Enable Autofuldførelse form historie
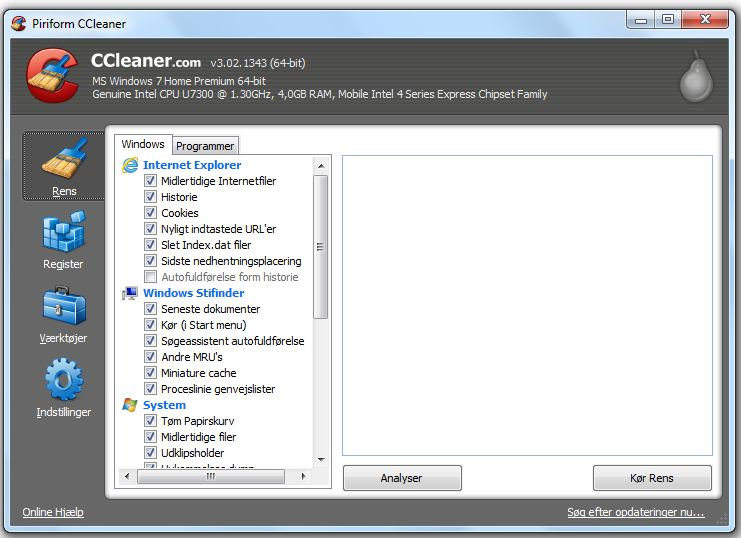 [150, 277]
